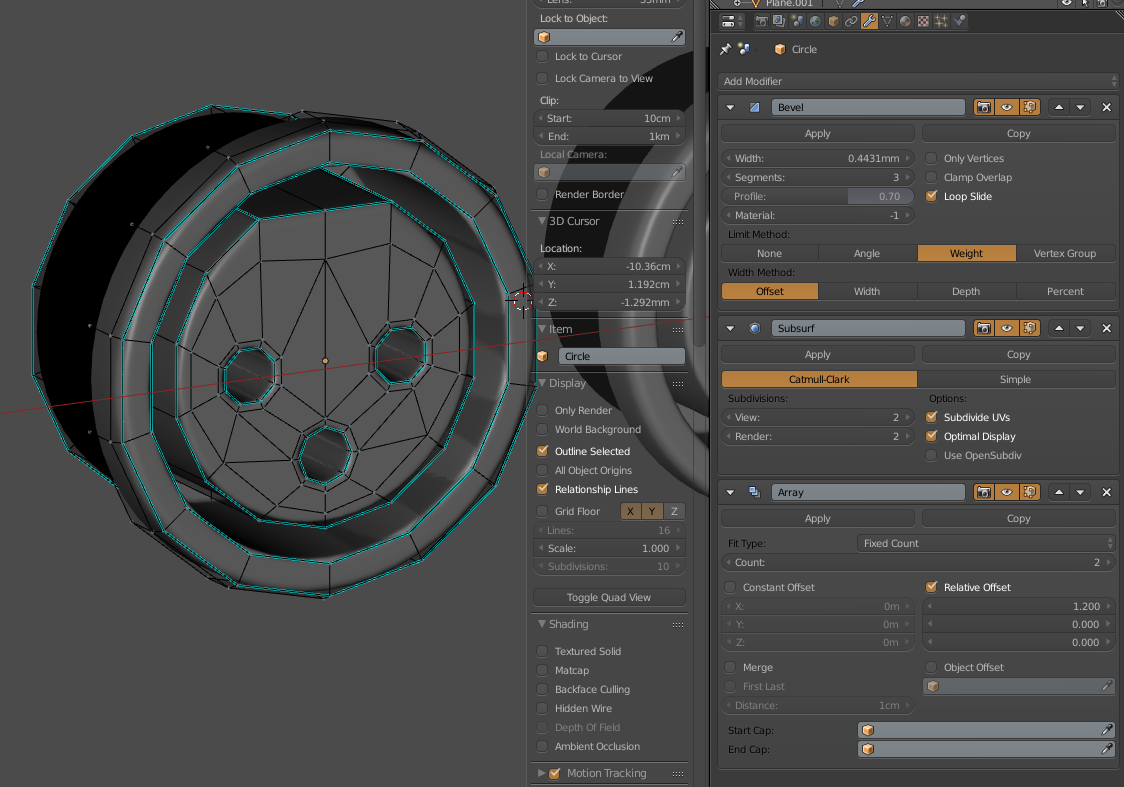This screenshot has height=787, width=1124.
Task: Set bevel Limit Method to Vertex Group
Action: (x=1065, y=253)
